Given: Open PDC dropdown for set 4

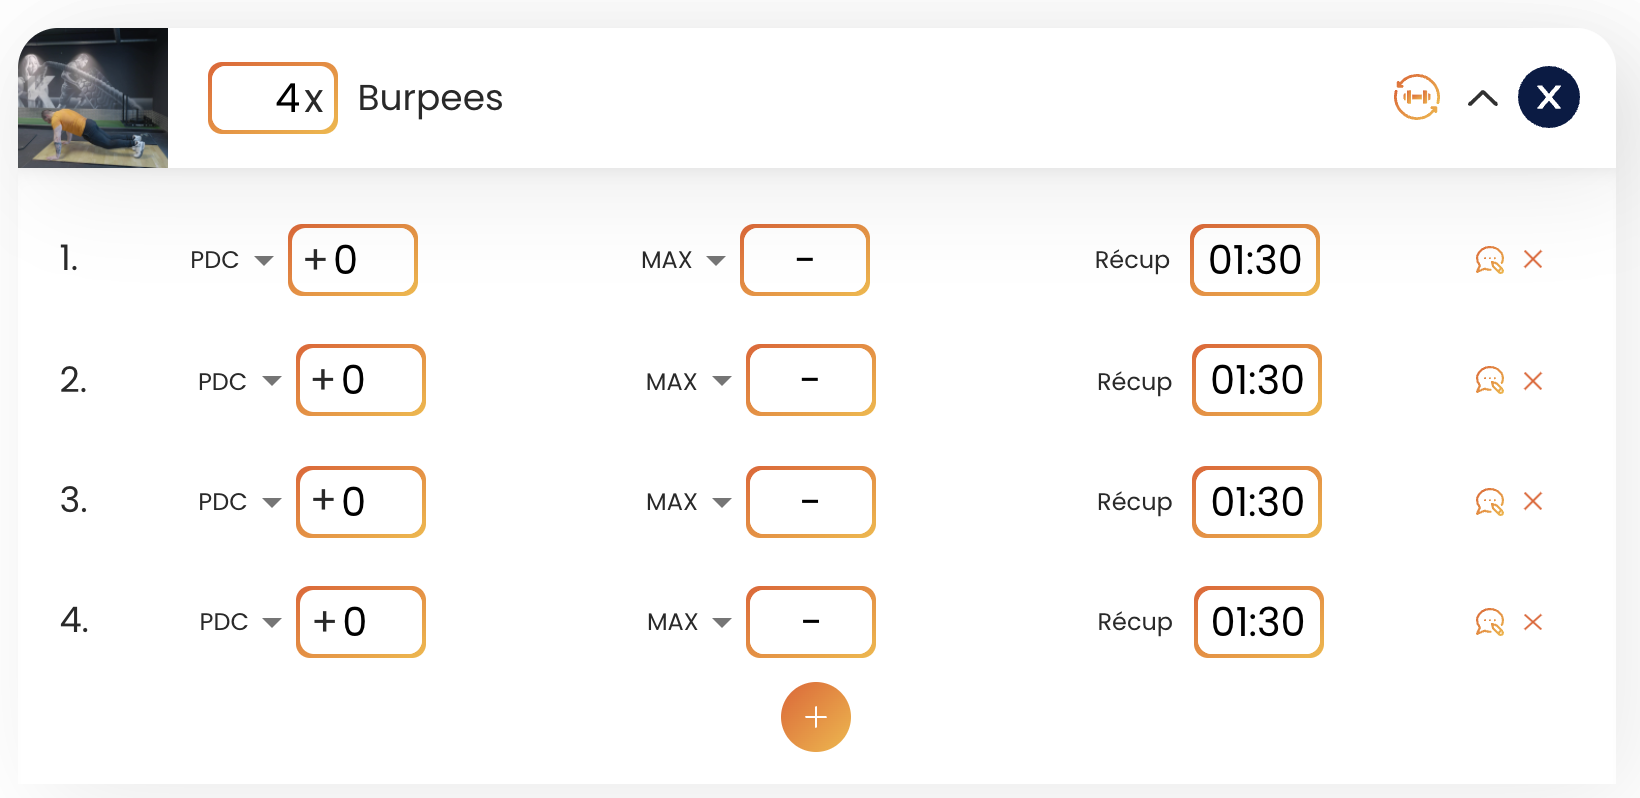Looking at the screenshot, I should pos(241,622).
